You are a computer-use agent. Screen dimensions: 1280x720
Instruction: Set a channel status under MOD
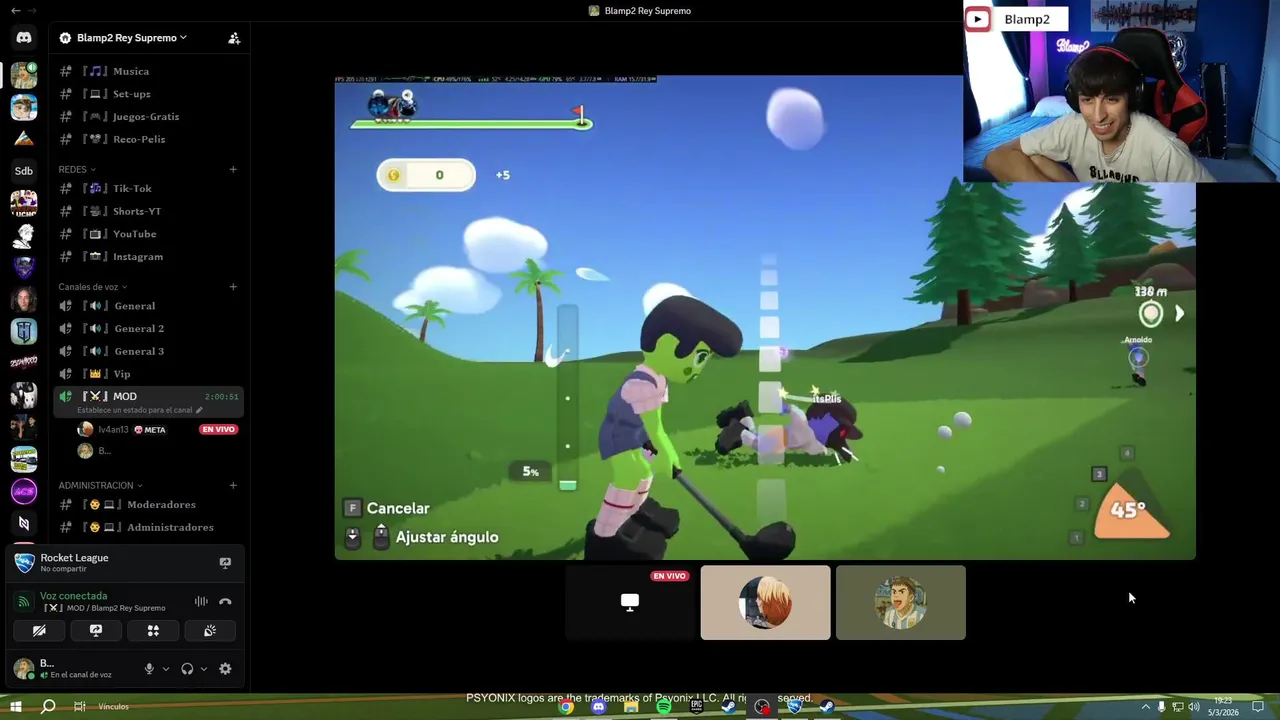pos(140,410)
